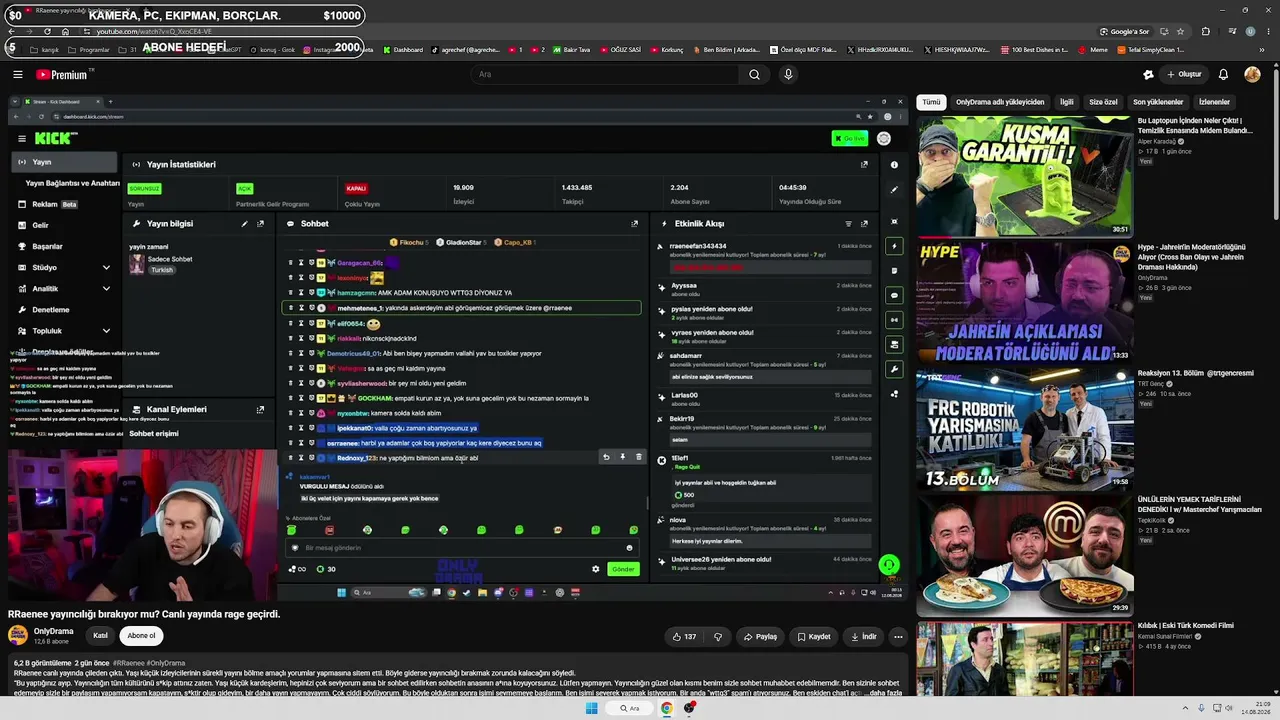Open the OĞUZ SASİ bookmark
The image size is (1280, 720).
tap(621, 49)
